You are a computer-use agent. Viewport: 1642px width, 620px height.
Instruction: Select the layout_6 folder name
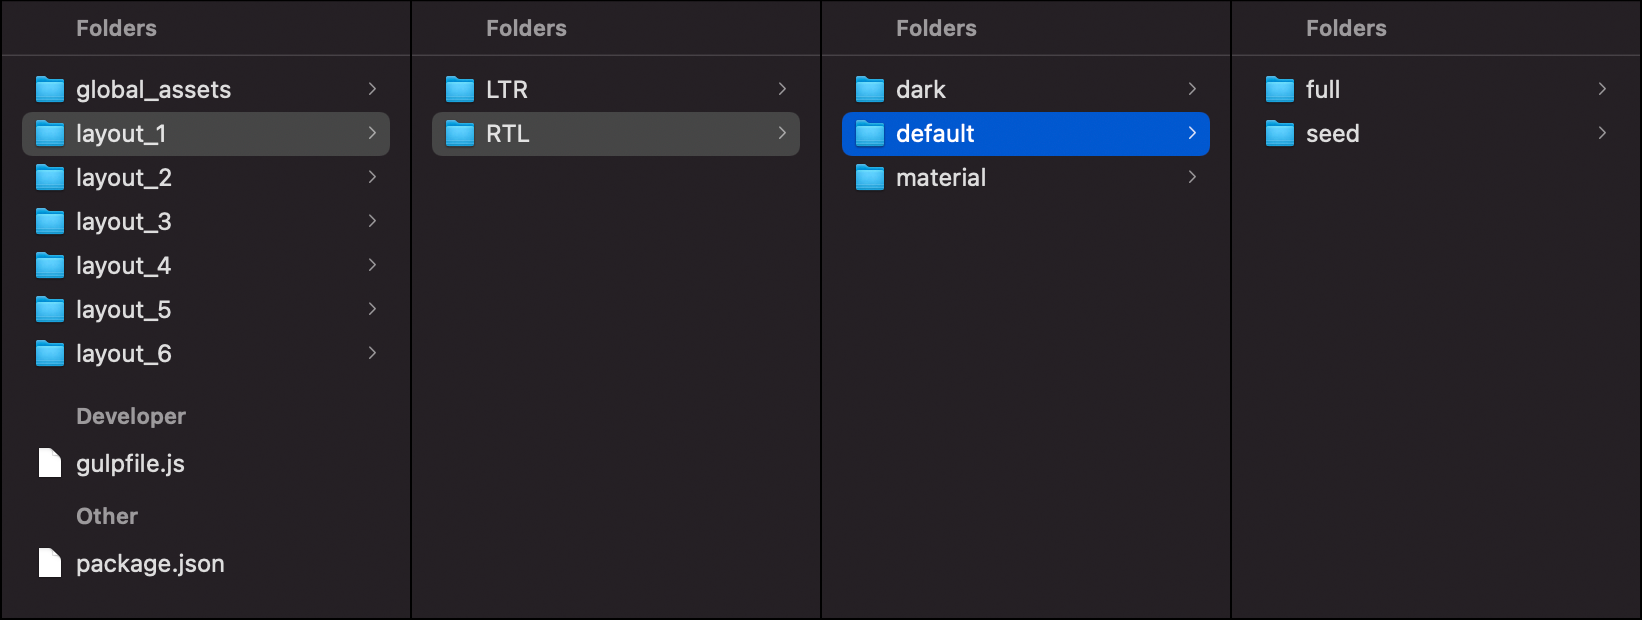point(124,354)
